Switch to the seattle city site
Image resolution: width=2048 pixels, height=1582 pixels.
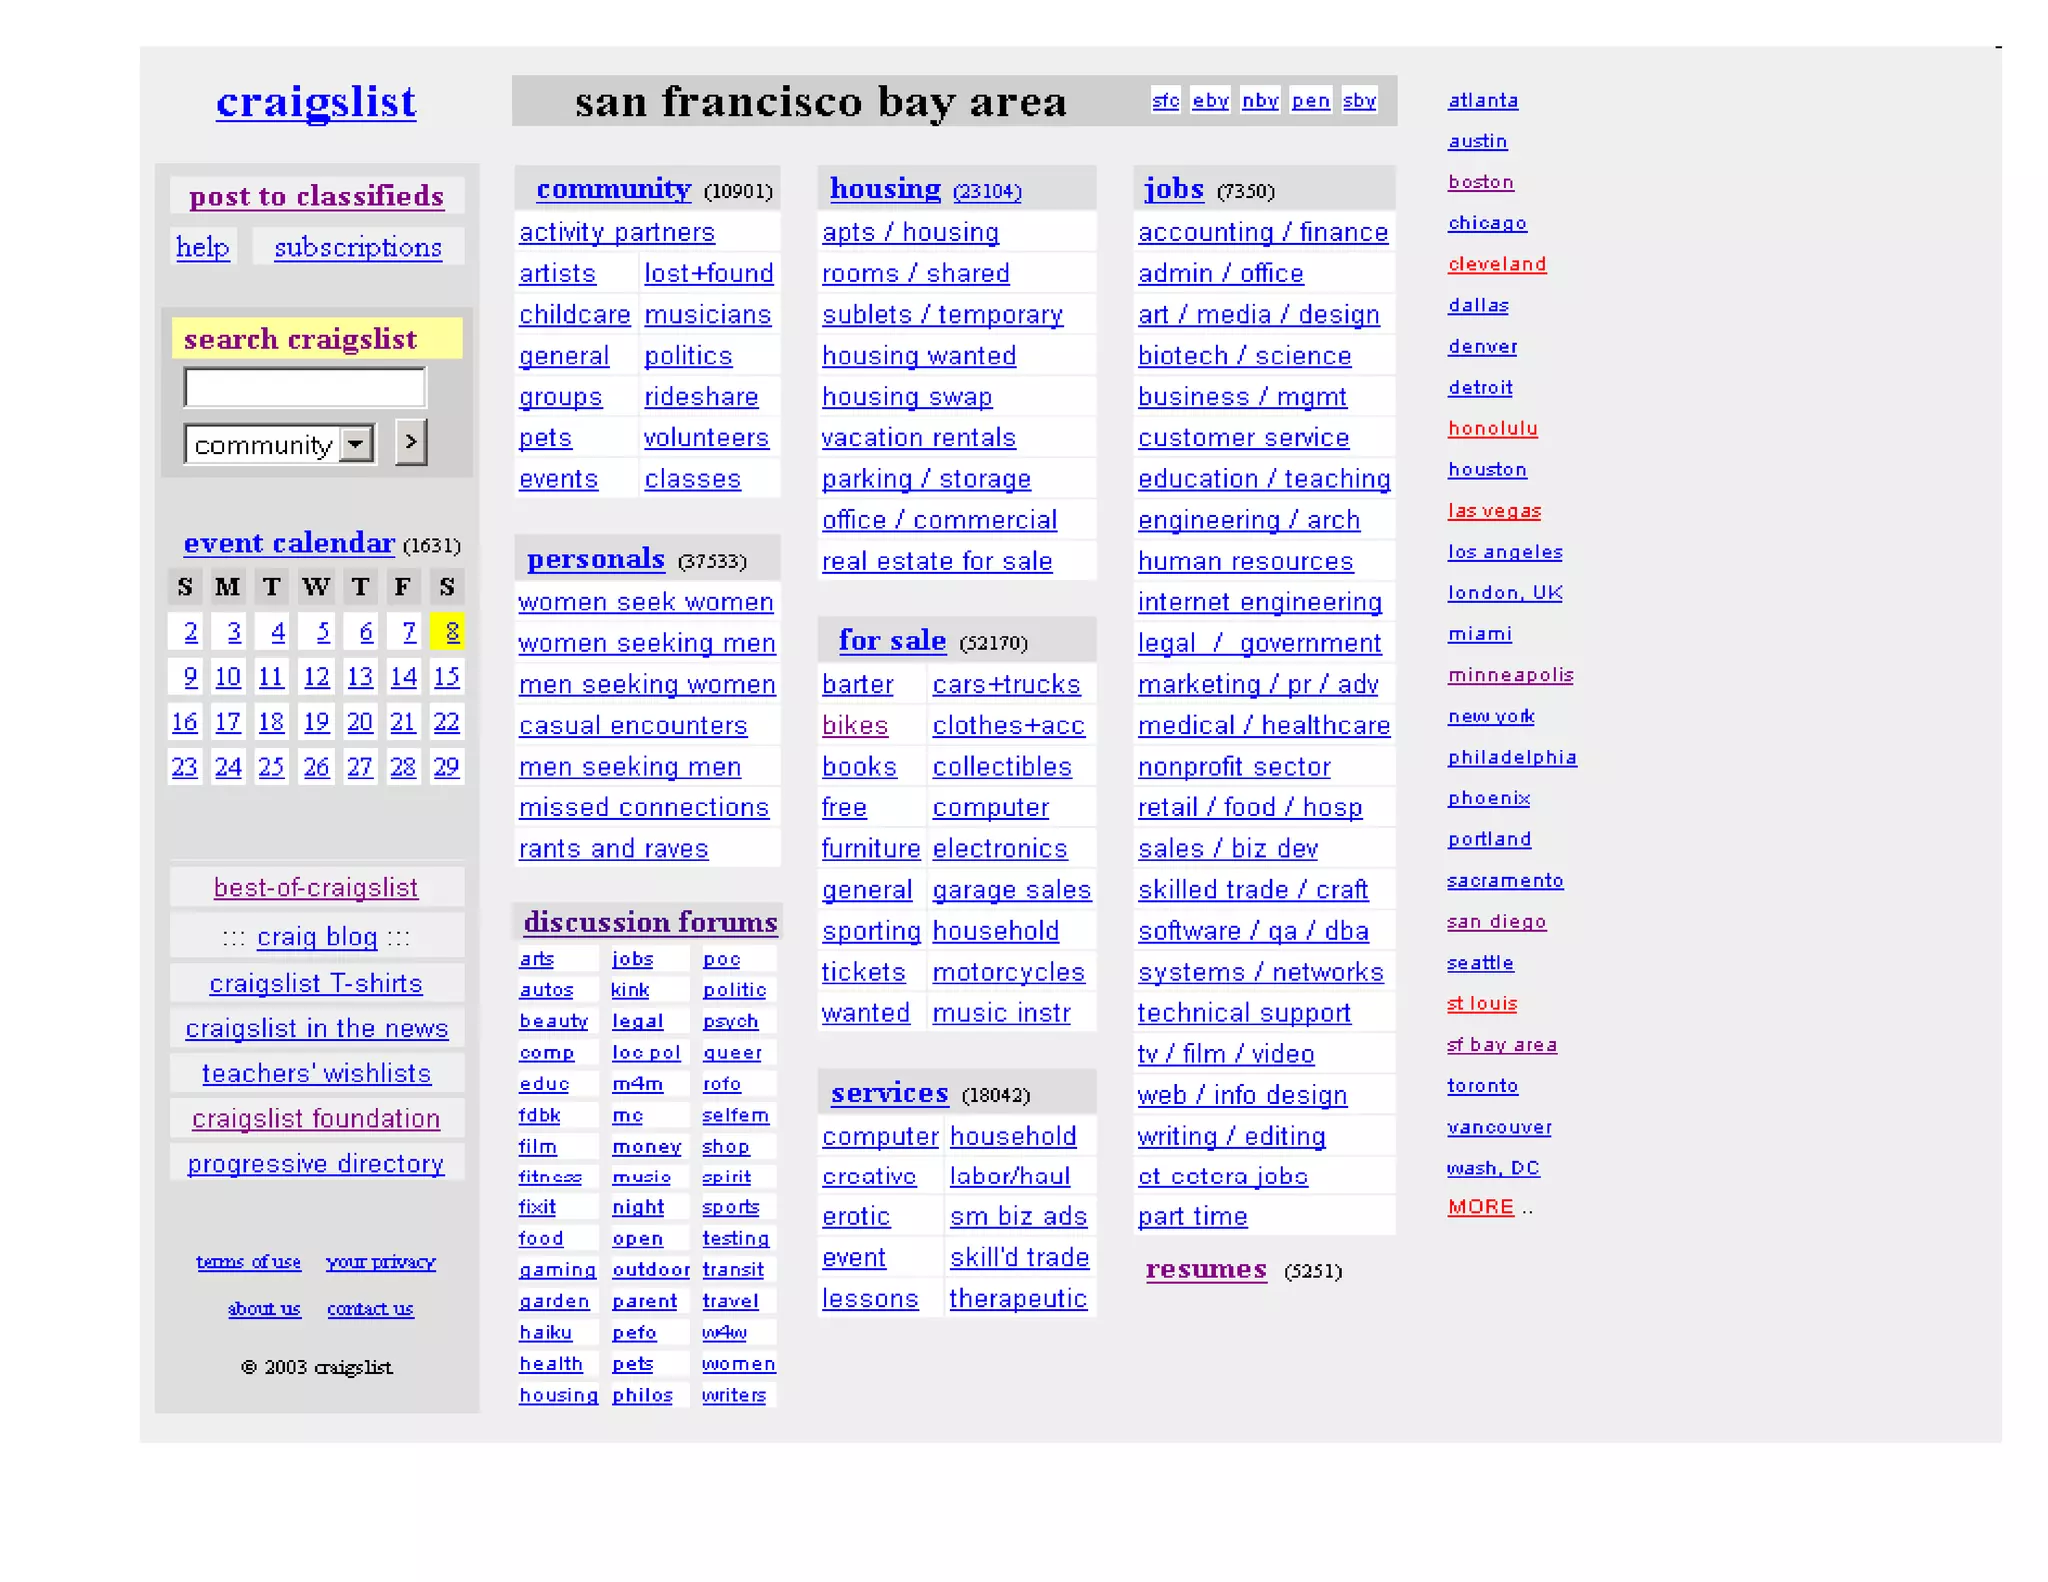(x=1480, y=963)
